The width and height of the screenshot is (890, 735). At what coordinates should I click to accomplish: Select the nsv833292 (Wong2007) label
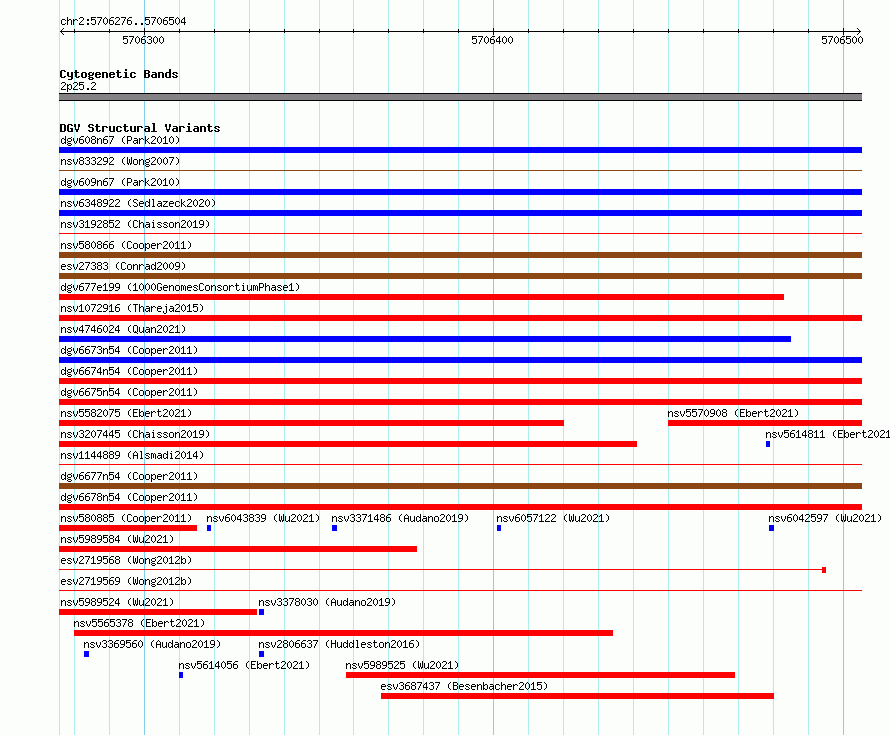tap(120, 161)
